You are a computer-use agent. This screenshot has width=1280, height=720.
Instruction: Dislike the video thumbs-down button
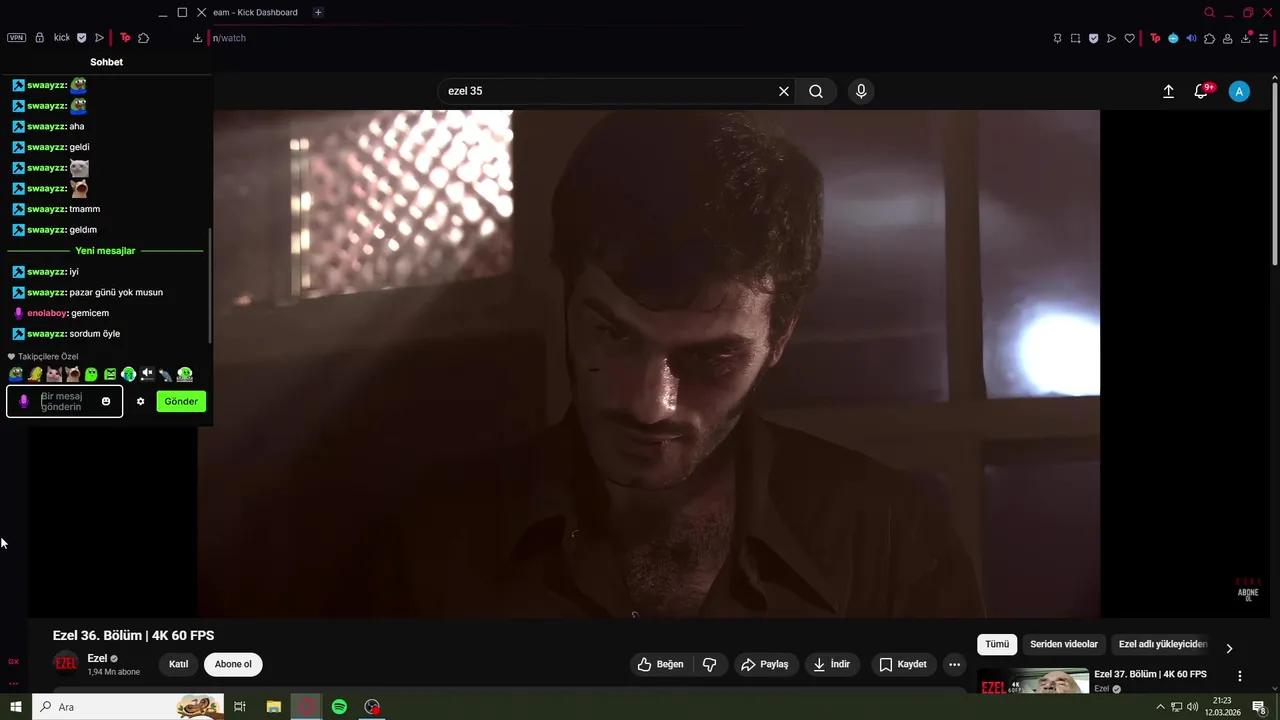(x=710, y=664)
